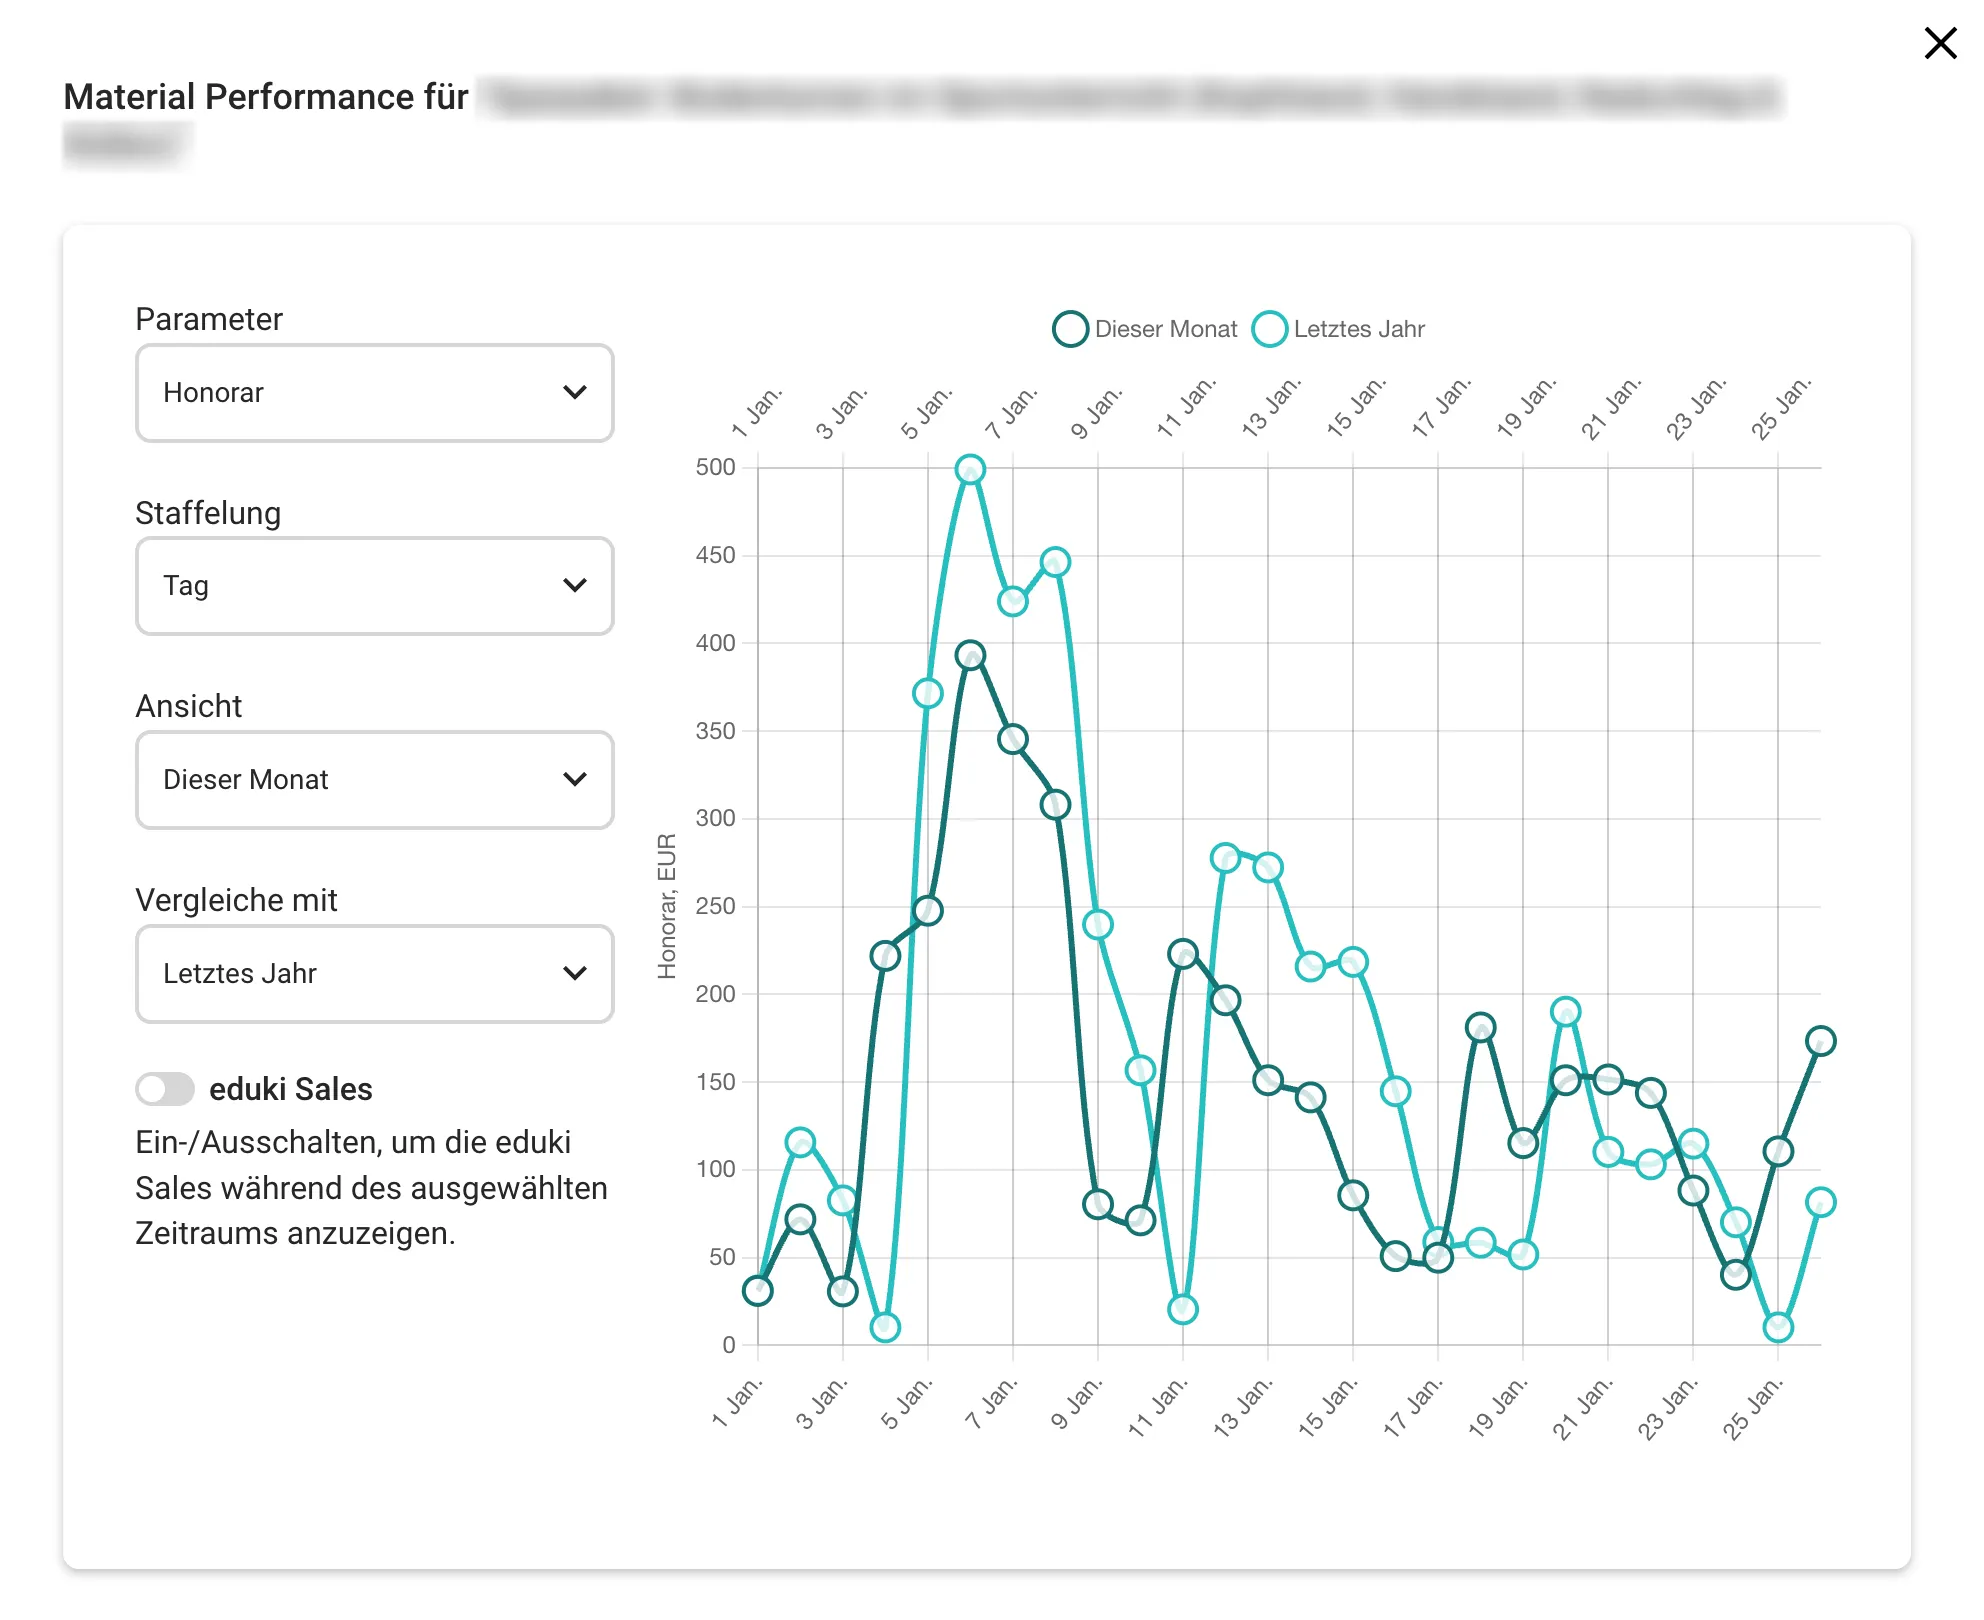This screenshot has height=1620, width=1984.
Task: Toggle Letztes Jahr legend circle icon
Action: point(1269,329)
